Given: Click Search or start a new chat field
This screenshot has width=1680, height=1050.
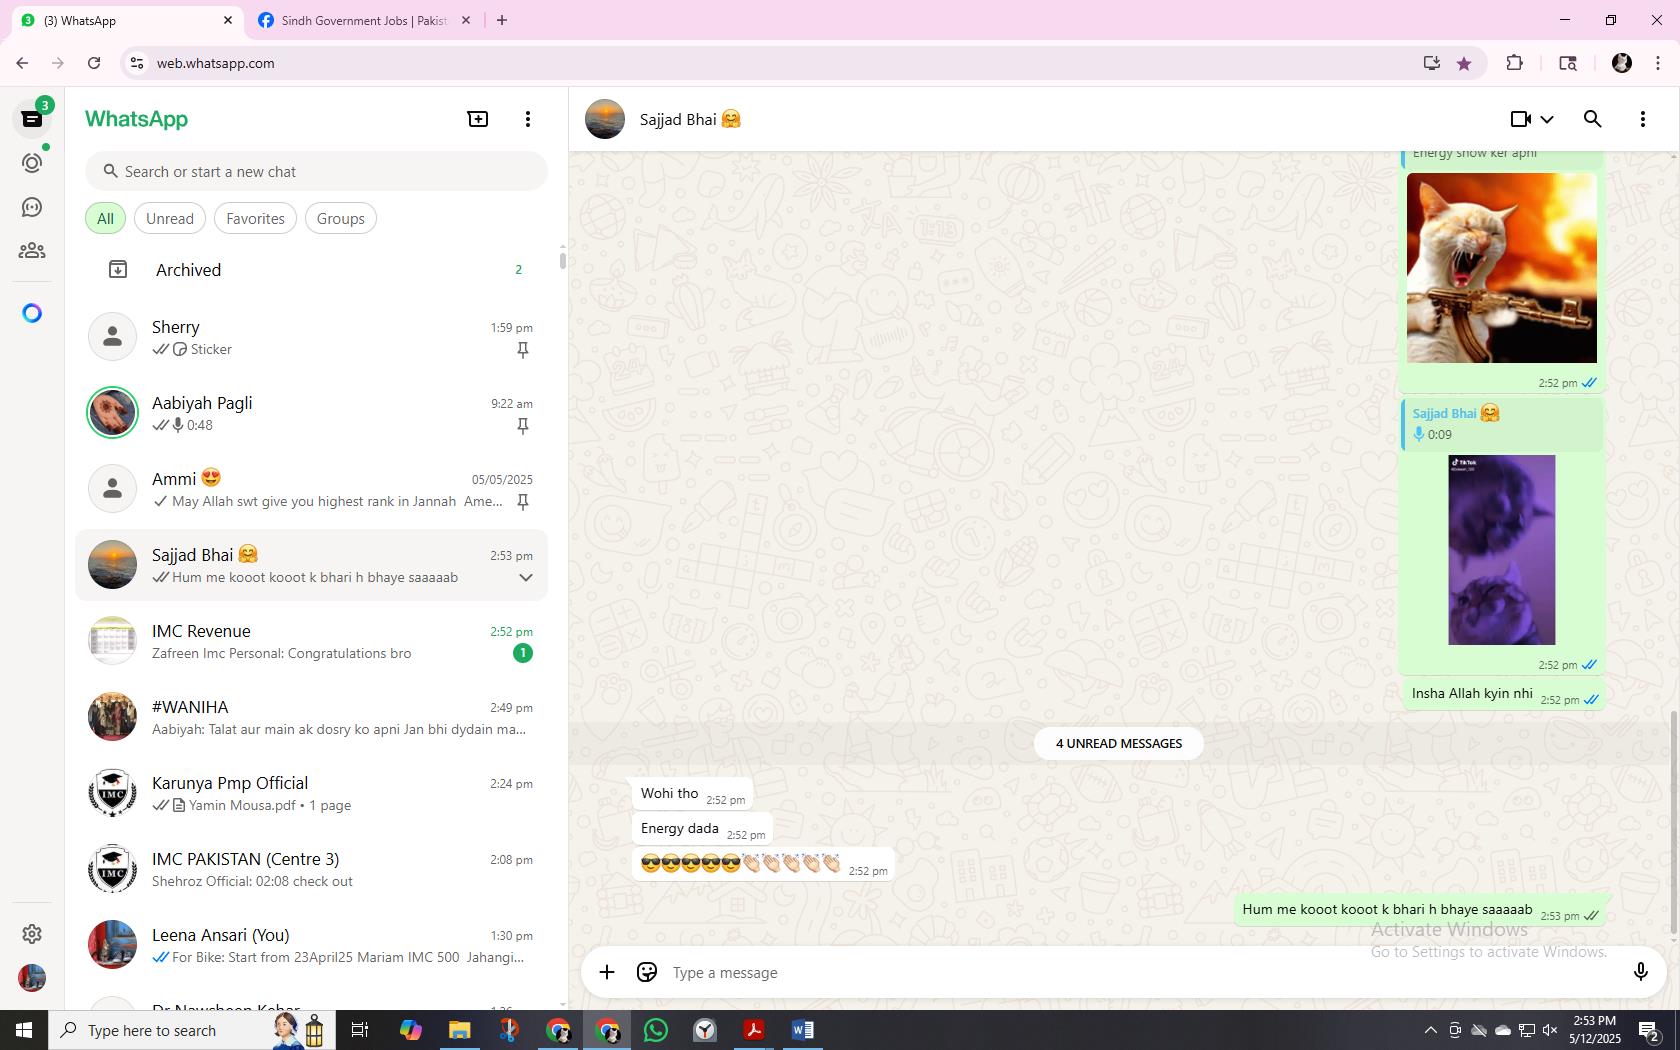Looking at the screenshot, I should pos(316,171).
